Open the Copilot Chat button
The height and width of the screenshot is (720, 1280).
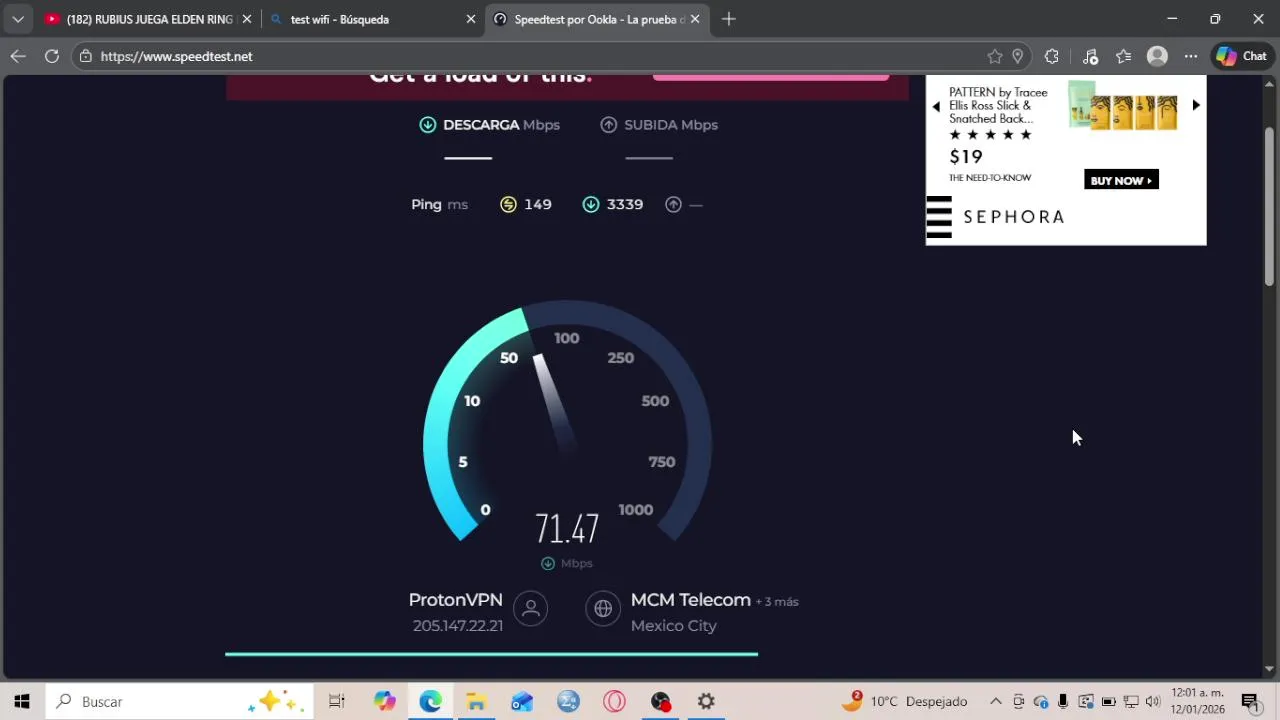point(1241,56)
